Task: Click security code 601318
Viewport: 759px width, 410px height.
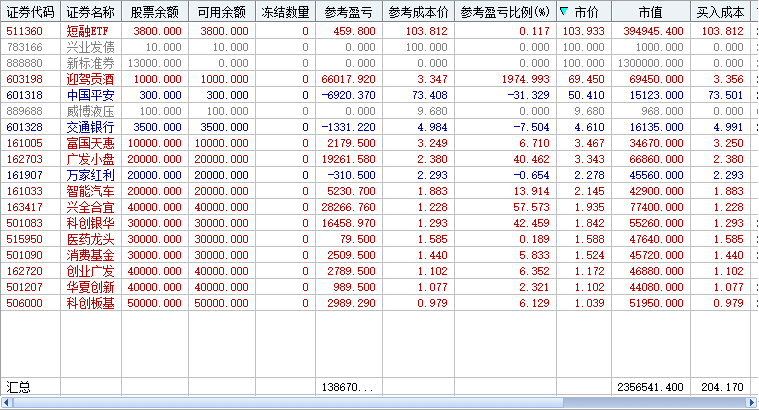Action: pyautogui.click(x=25, y=95)
